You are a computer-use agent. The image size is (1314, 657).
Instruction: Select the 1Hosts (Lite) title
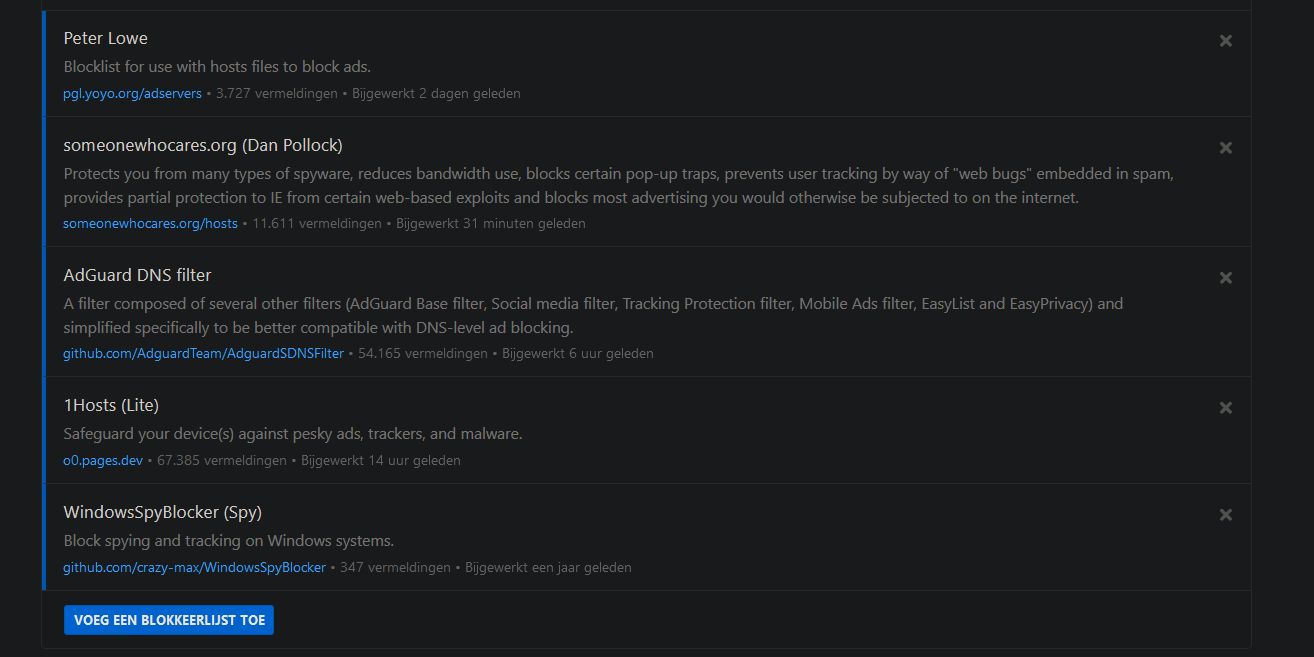point(111,405)
